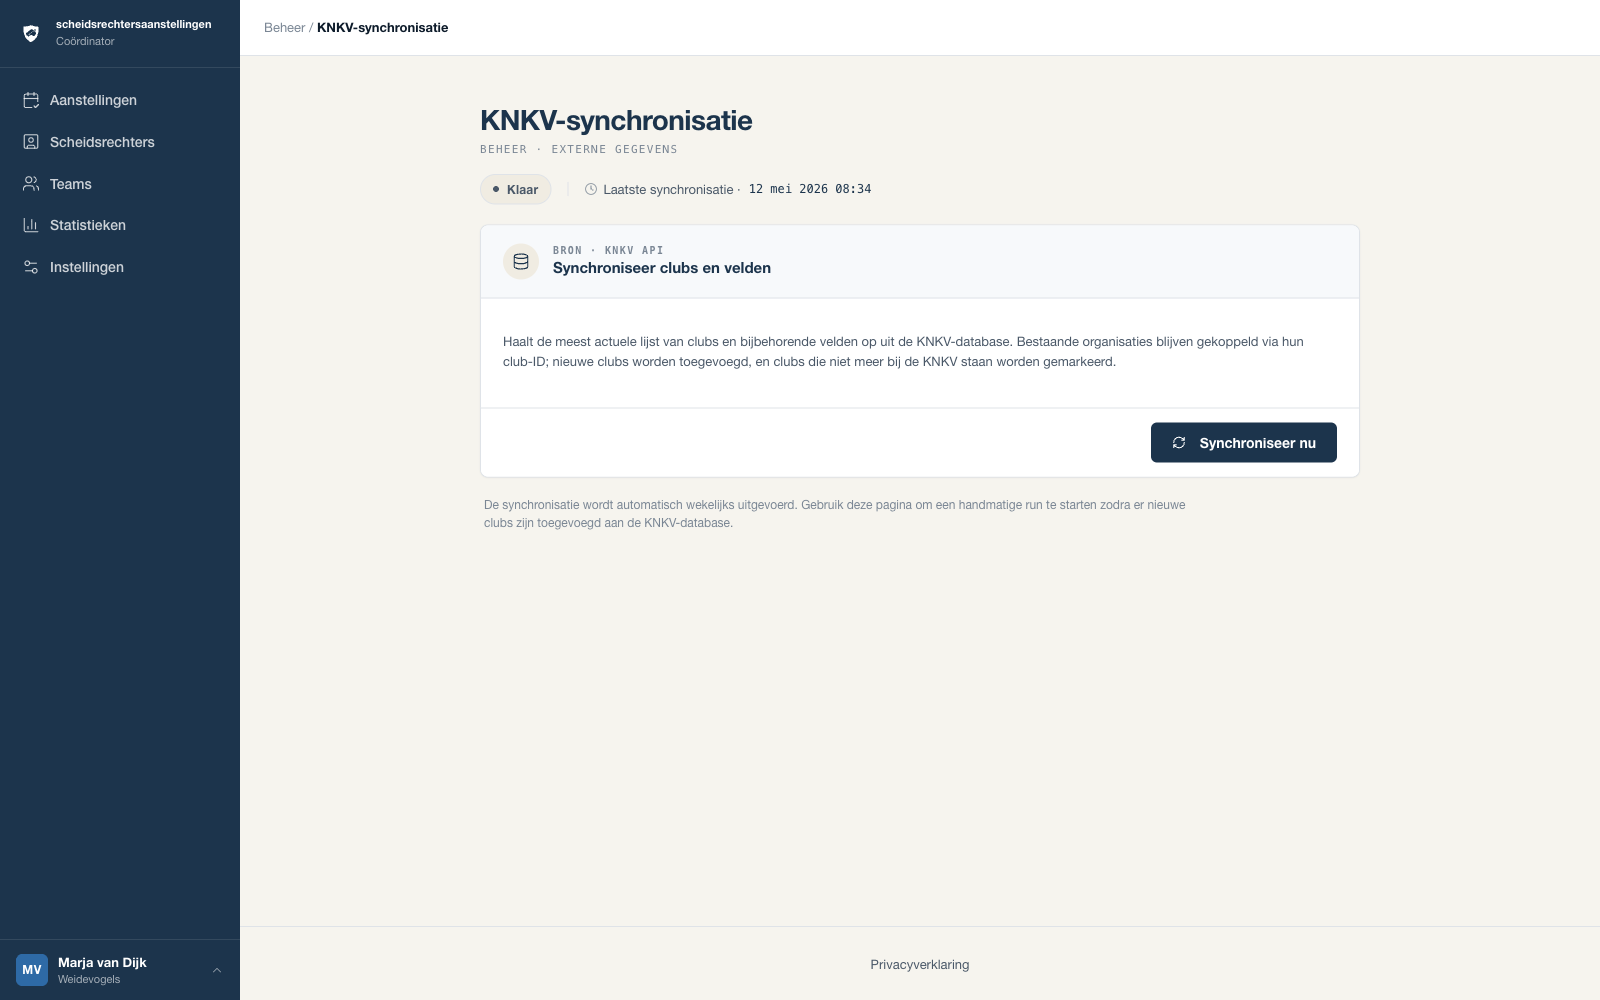Follow the Beheer breadcrumb link

pos(284,28)
